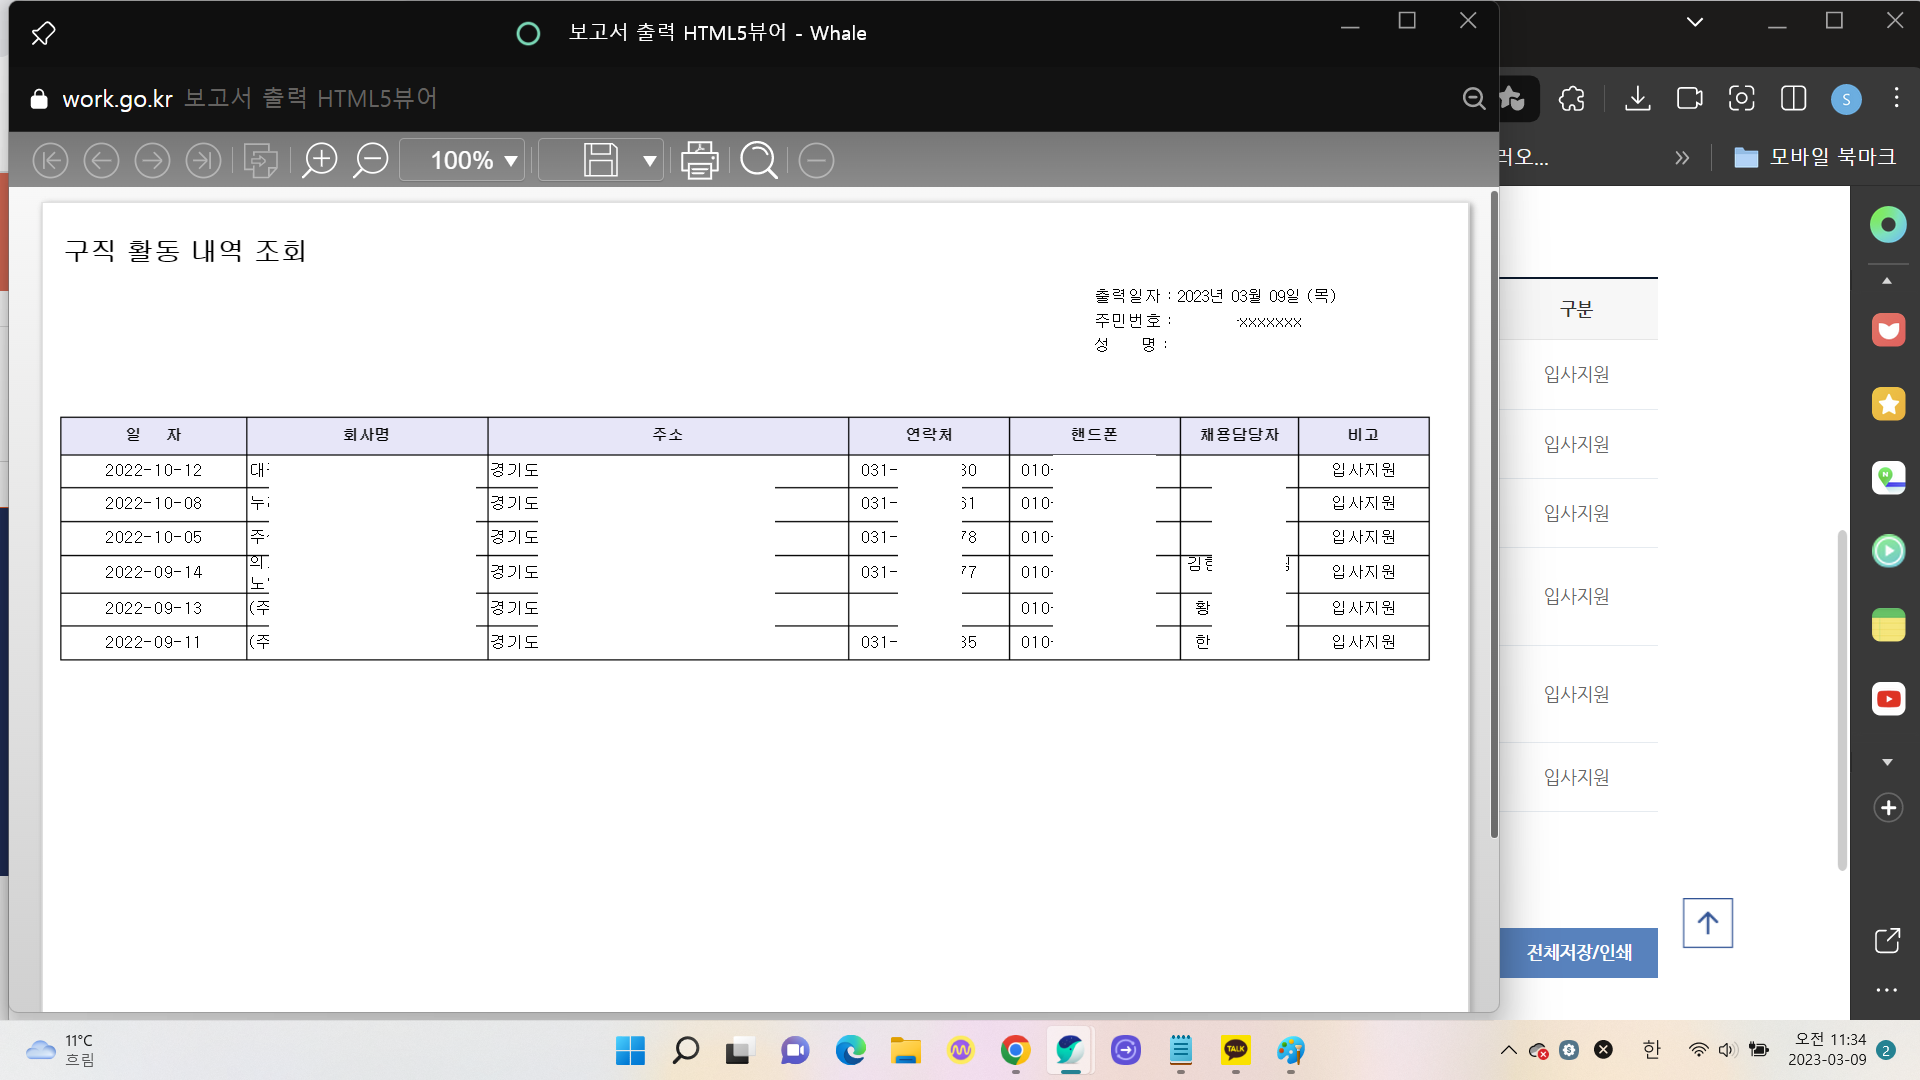
Task: Toggle Korean input language indicator
Action: [x=1651, y=1049]
